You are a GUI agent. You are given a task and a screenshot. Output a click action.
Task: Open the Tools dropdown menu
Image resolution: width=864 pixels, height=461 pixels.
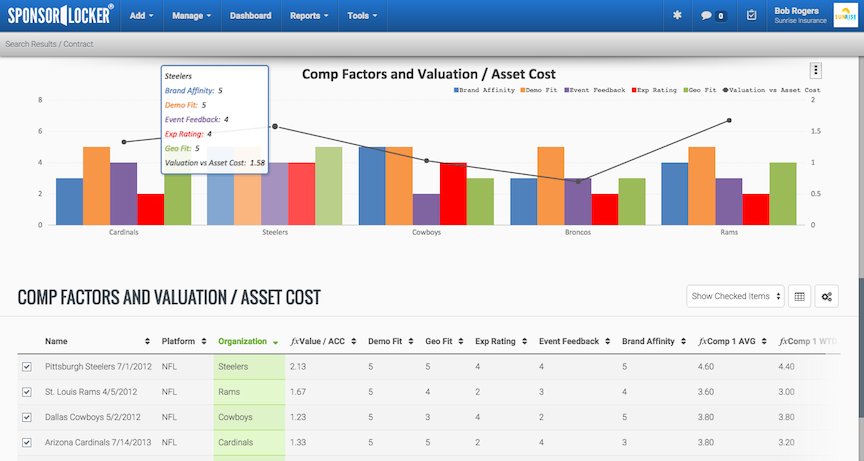point(362,15)
